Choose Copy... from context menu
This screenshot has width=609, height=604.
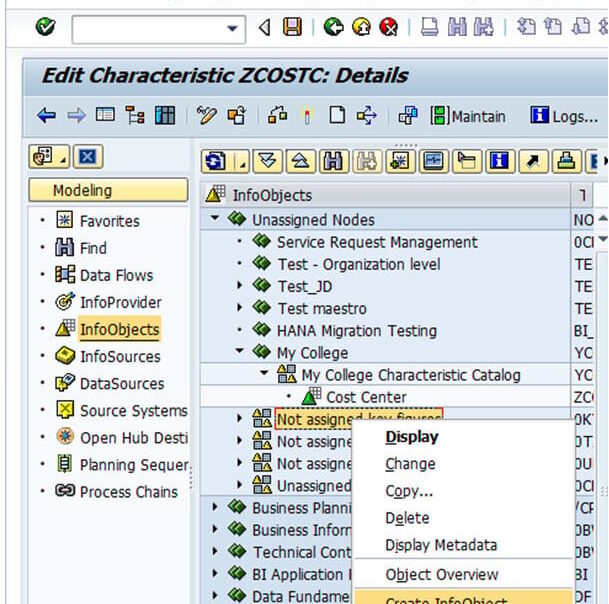pyautogui.click(x=409, y=491)
